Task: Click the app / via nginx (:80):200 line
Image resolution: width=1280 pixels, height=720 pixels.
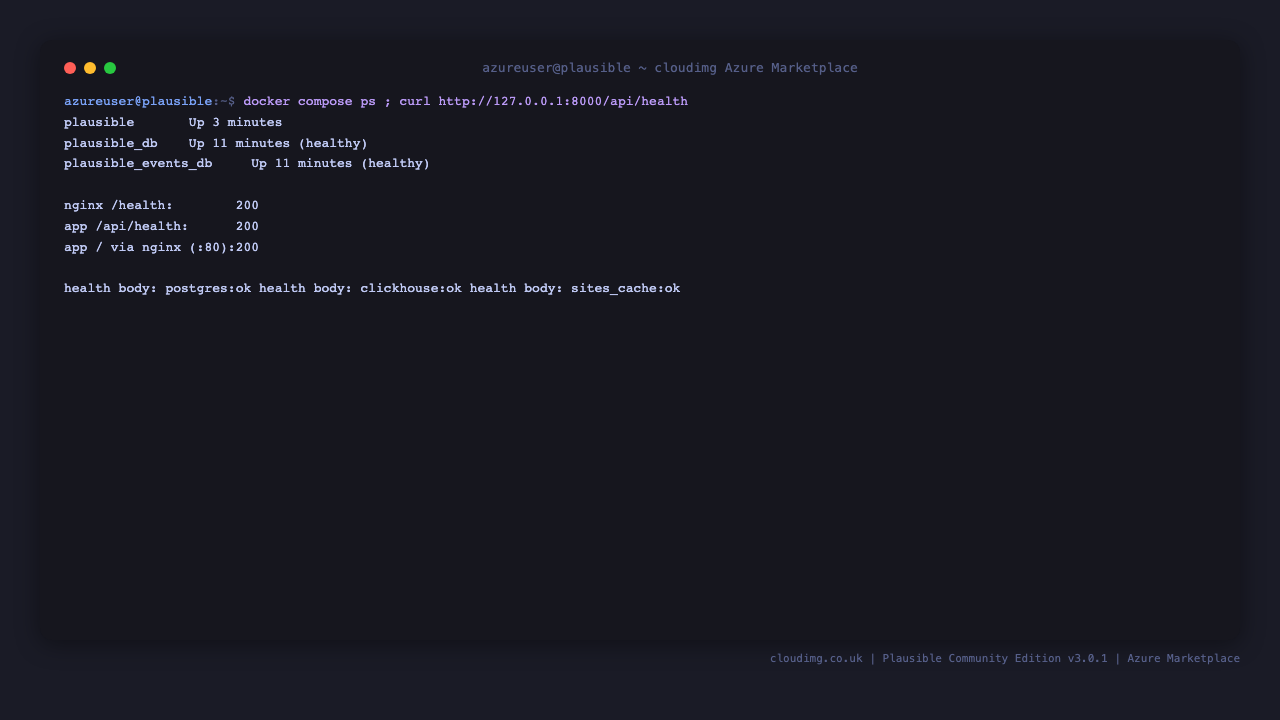Action: [x=161, y=248]
